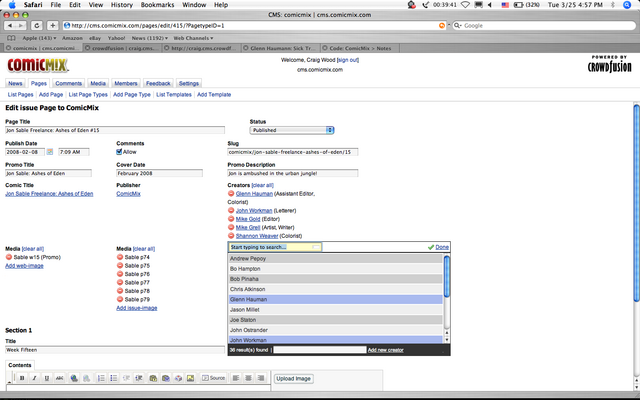Viewport: 640px width, 400px height.
Task: Remove Sable w15 (Promo) media item
Action: (9, 257)
